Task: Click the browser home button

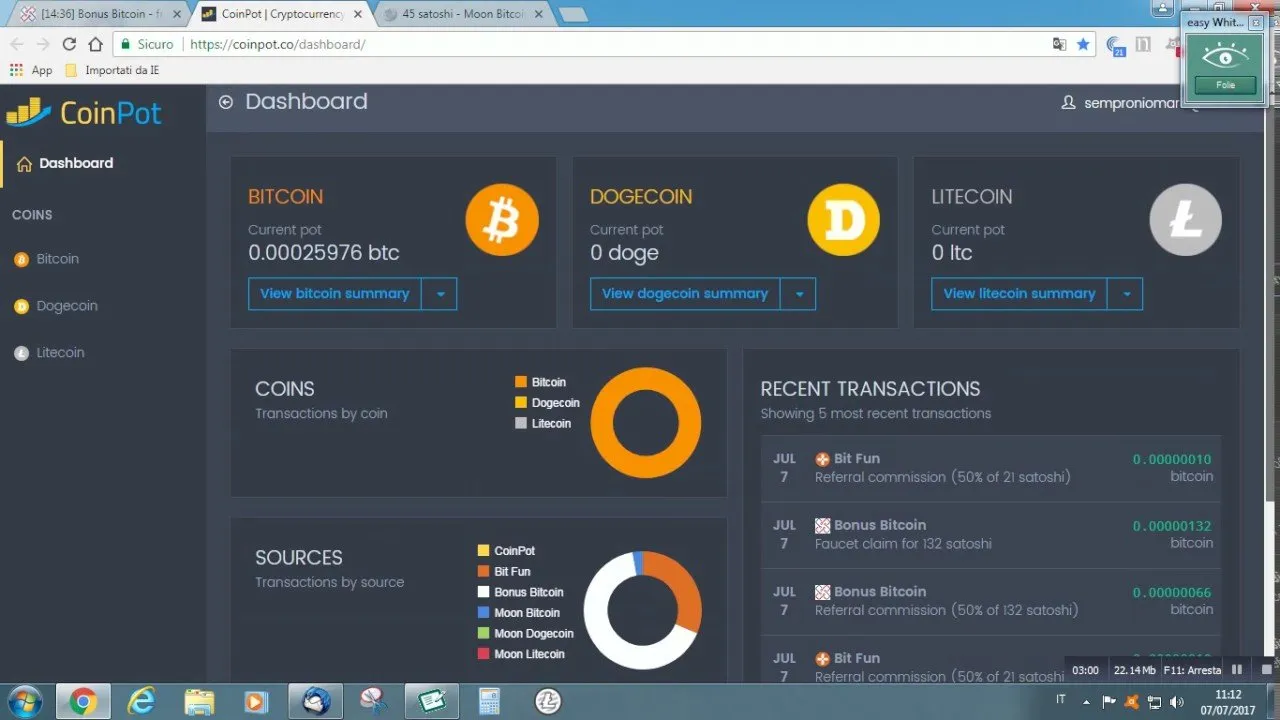Action: click(x=95, y=44)
